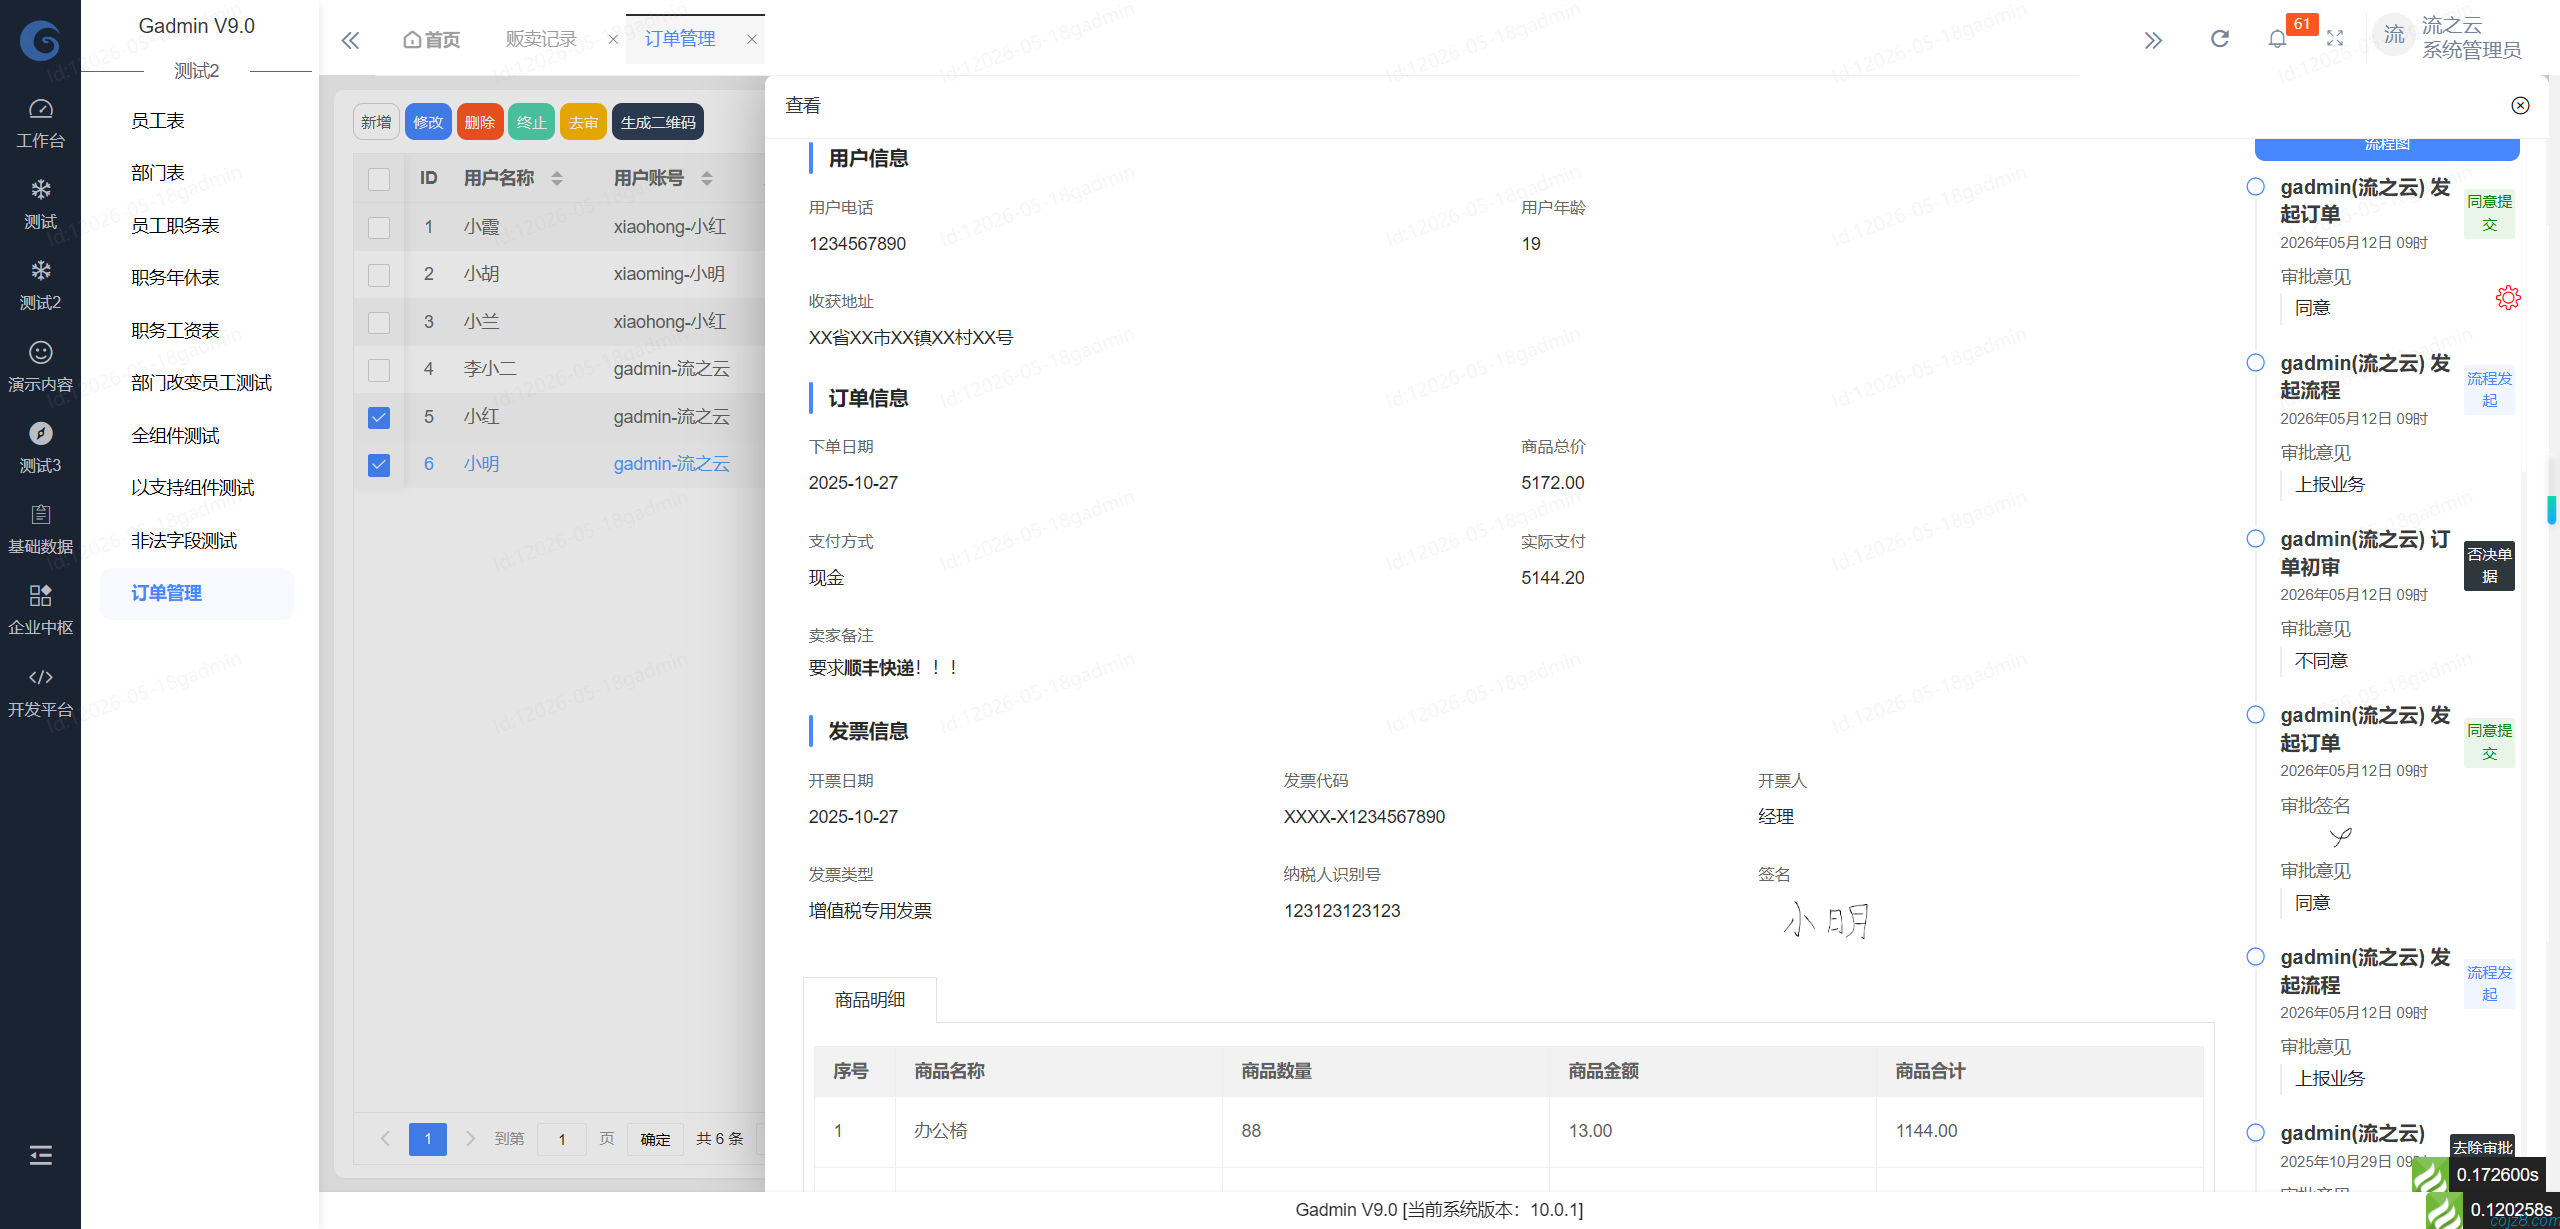The image size is (2560, 1229).
Task: Open 部门改变员工测试 menu item
Action: pyautogui.click(x=201, y=383)
